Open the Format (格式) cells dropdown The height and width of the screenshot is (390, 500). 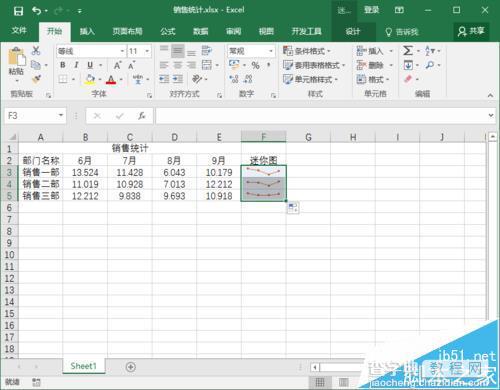click(x=373, y=79)
